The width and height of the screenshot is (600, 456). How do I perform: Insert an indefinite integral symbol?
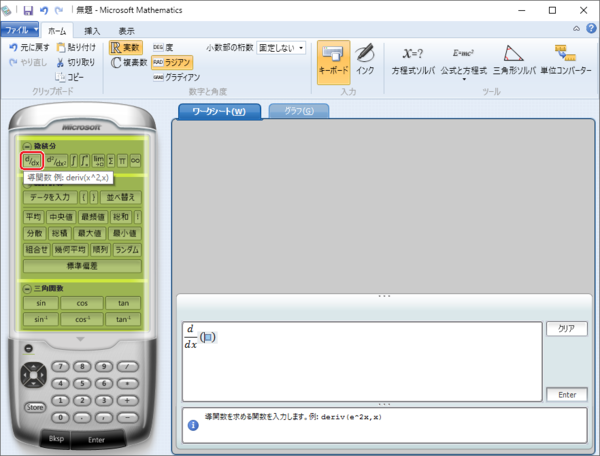[74, 161]
